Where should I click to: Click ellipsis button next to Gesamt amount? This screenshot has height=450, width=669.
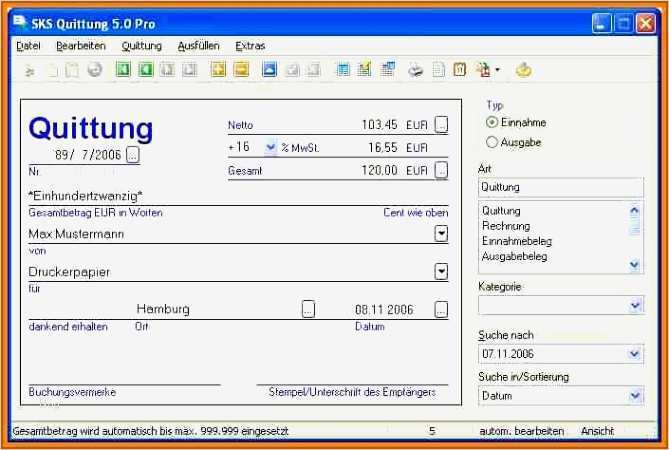[441, 170]
